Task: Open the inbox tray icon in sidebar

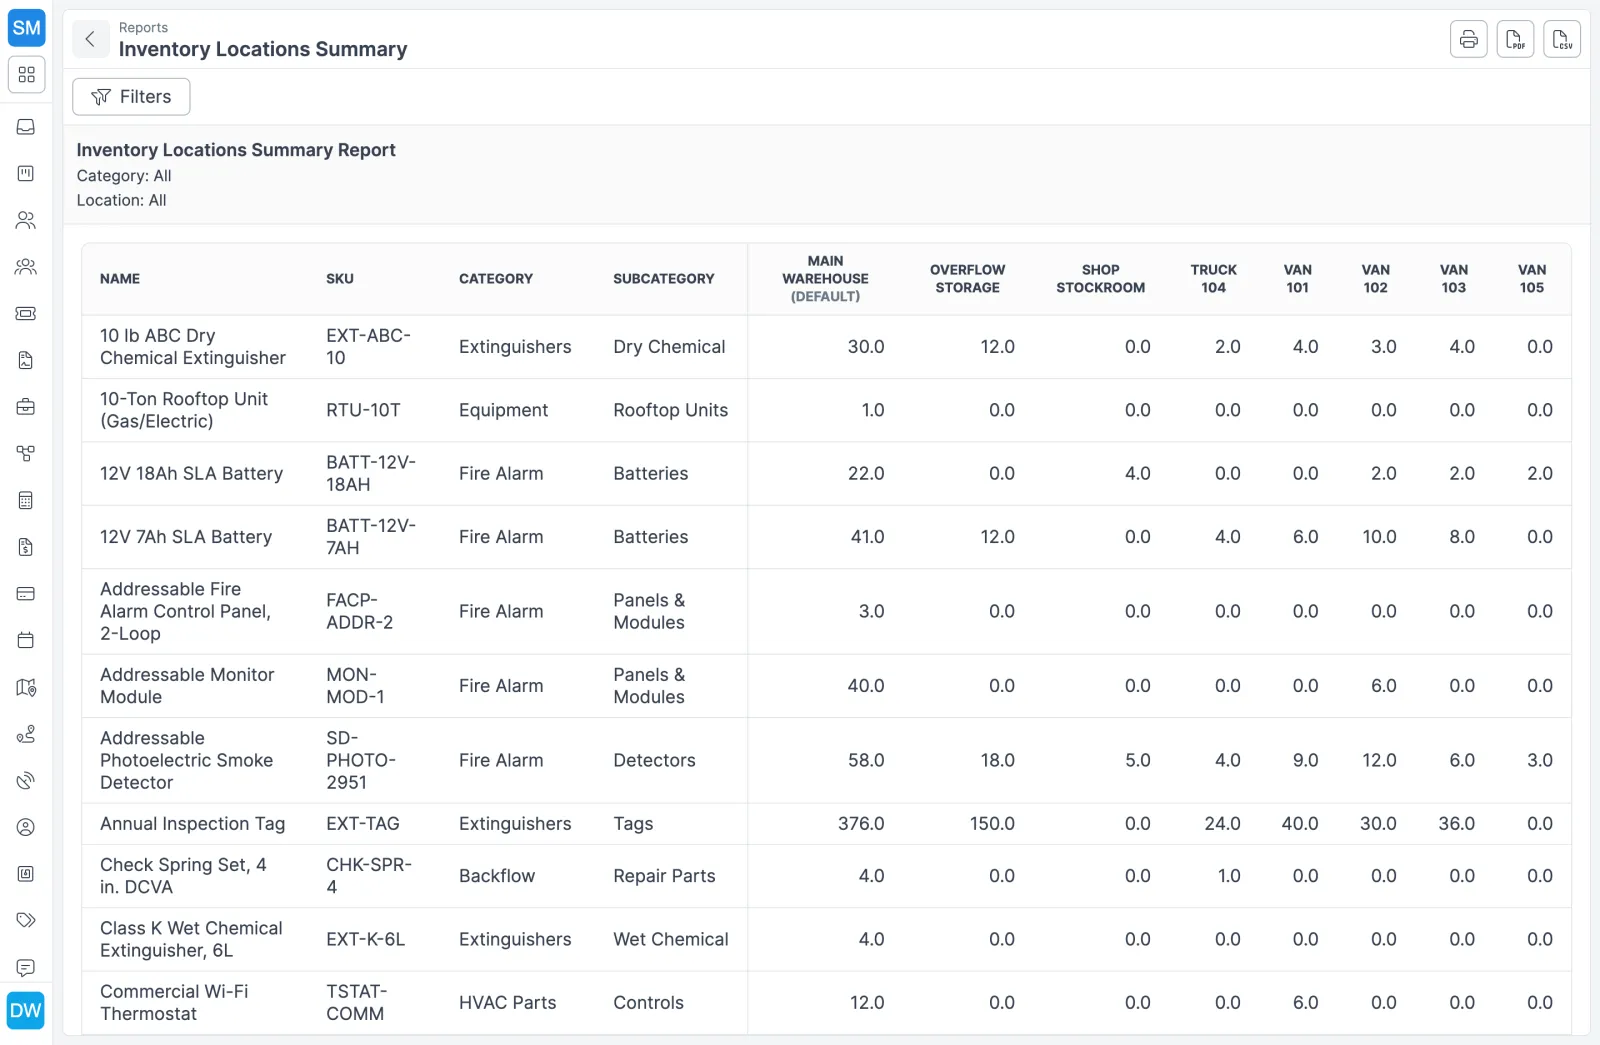Action: pyautogui.click(x=26, y=127)
